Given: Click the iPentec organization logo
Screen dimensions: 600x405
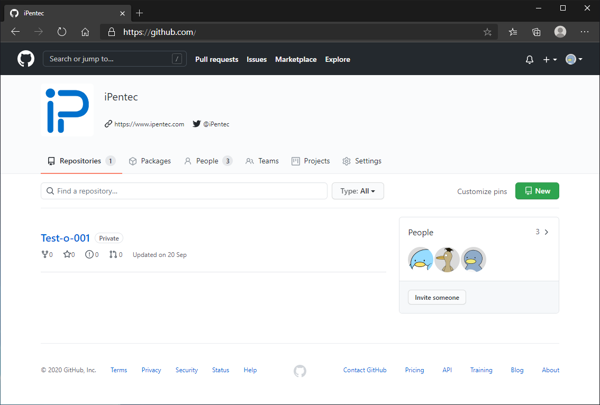Looking at the screenshot, I should 67,110.
